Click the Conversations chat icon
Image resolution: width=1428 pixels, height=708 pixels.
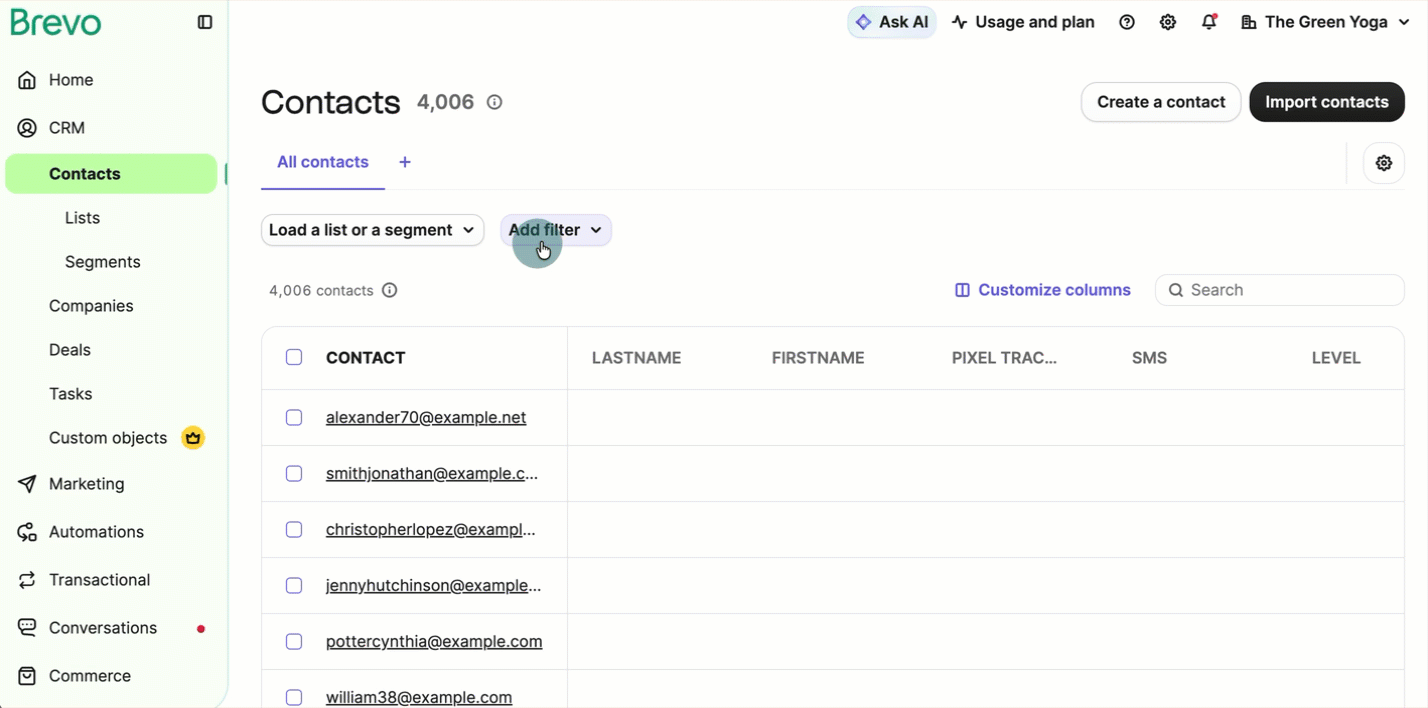[27, 628]
